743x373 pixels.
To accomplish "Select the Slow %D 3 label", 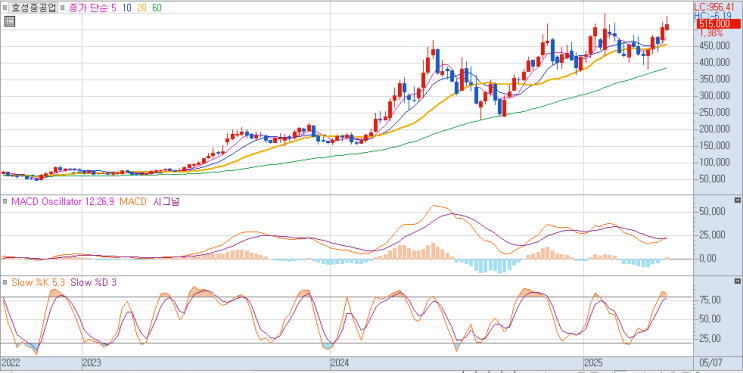I will click(93, 282).
